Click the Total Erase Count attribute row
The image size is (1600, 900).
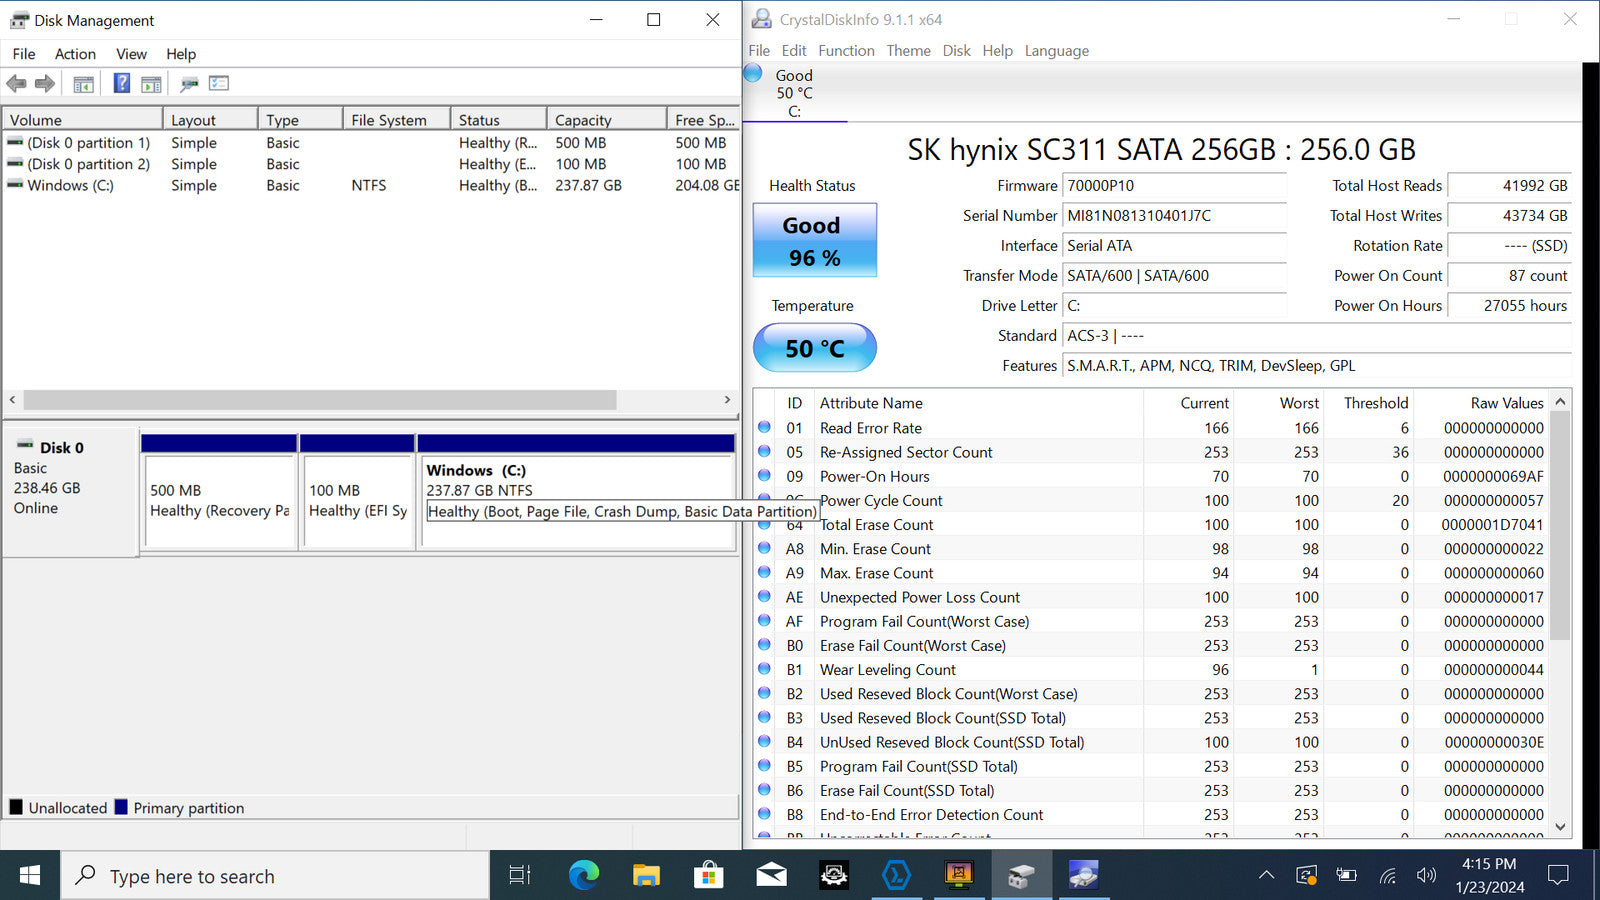pyautogui.click(x=1151, y=524)
